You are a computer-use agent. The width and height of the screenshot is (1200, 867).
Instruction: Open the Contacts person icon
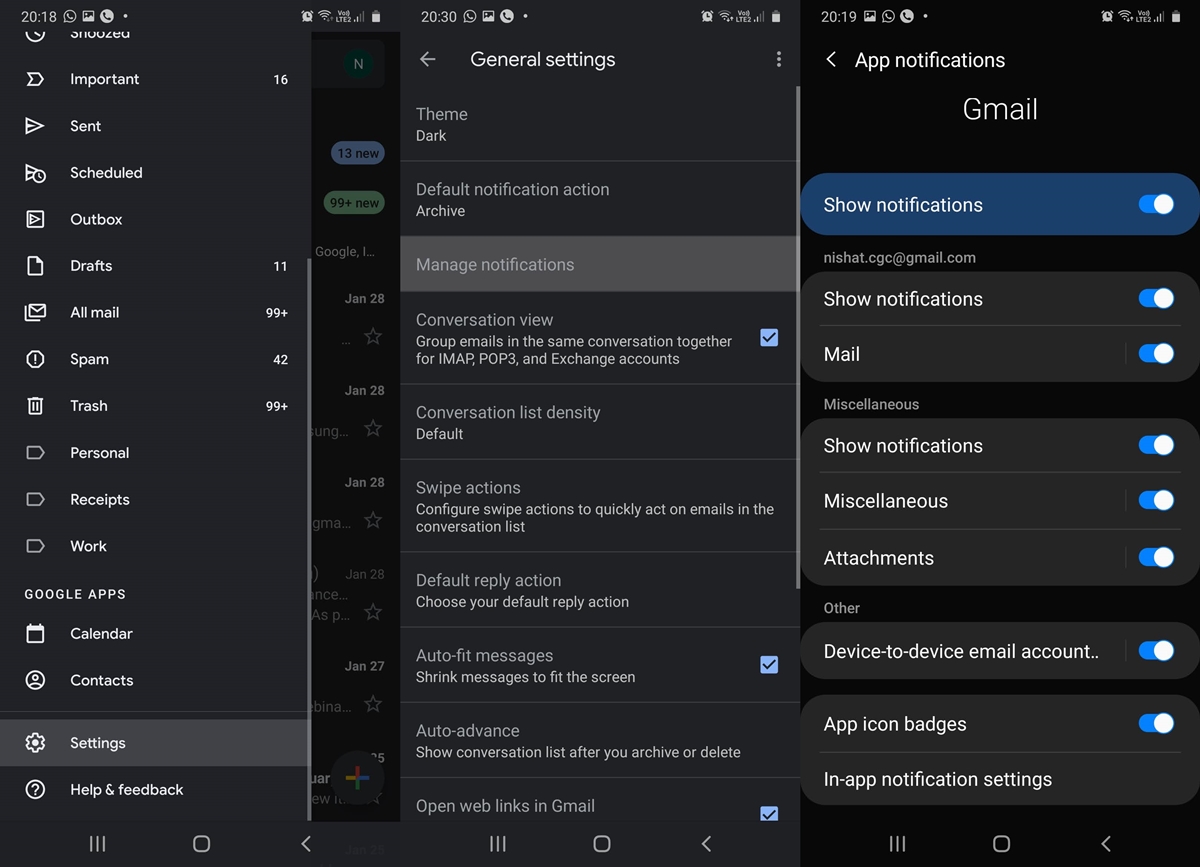[35, 681]
